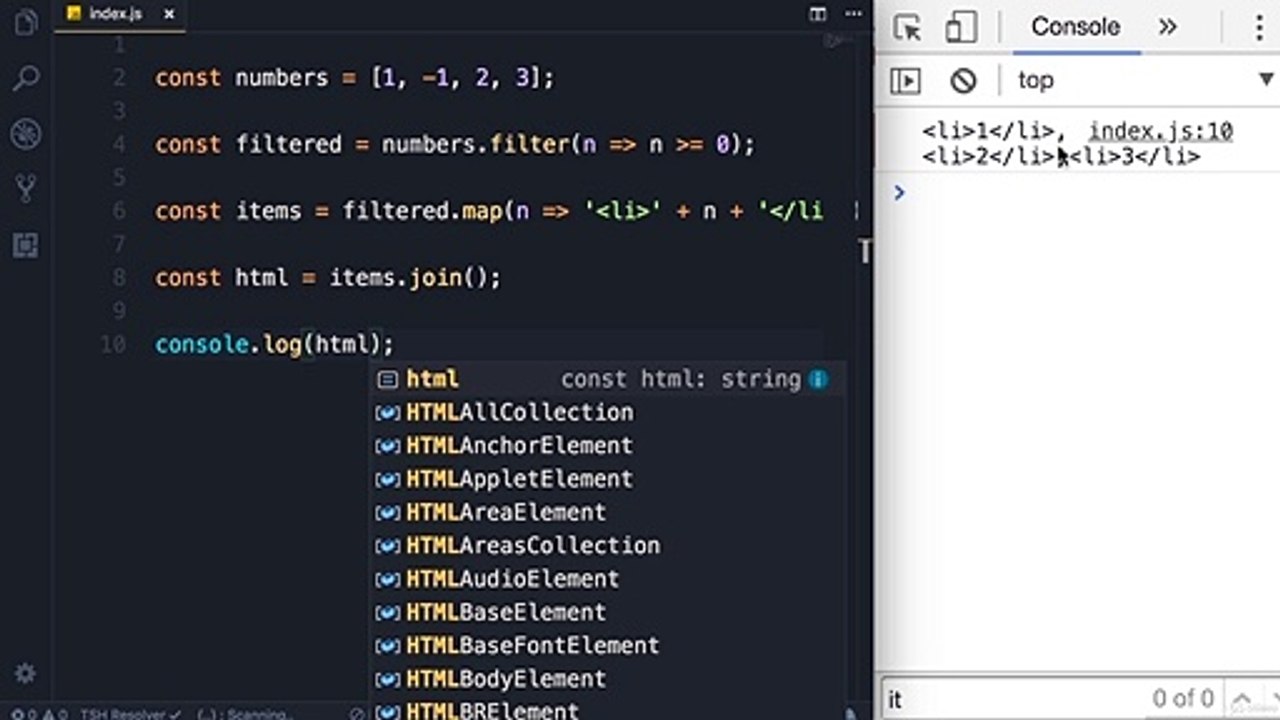Image resolution: width=1280 pixels, height=720 pixels.
Task: Choose the 'html' suggestion in autocomplete
Action: point(608,379)
